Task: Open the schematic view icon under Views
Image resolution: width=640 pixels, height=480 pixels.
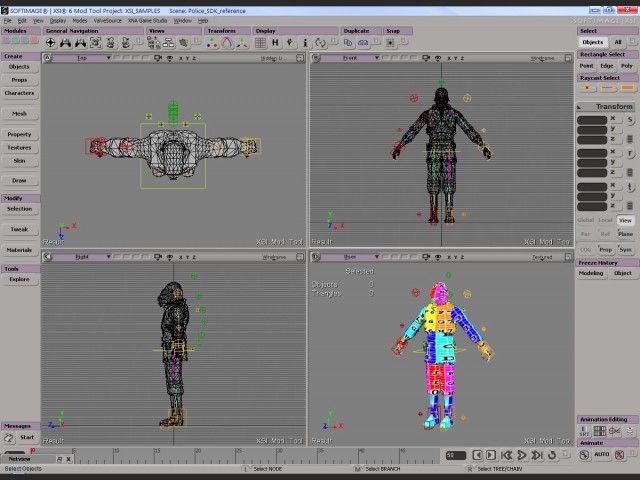Action: point(168,43)
